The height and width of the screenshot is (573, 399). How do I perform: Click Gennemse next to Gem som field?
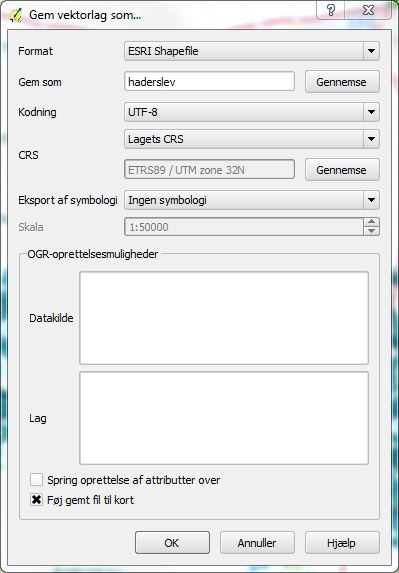tap(342, 82)
